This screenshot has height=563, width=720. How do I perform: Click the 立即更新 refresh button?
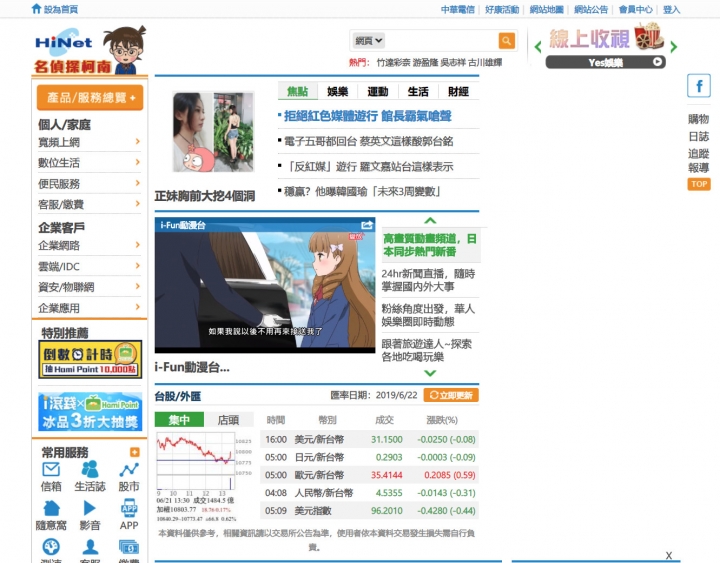click(x=451, y=395)
